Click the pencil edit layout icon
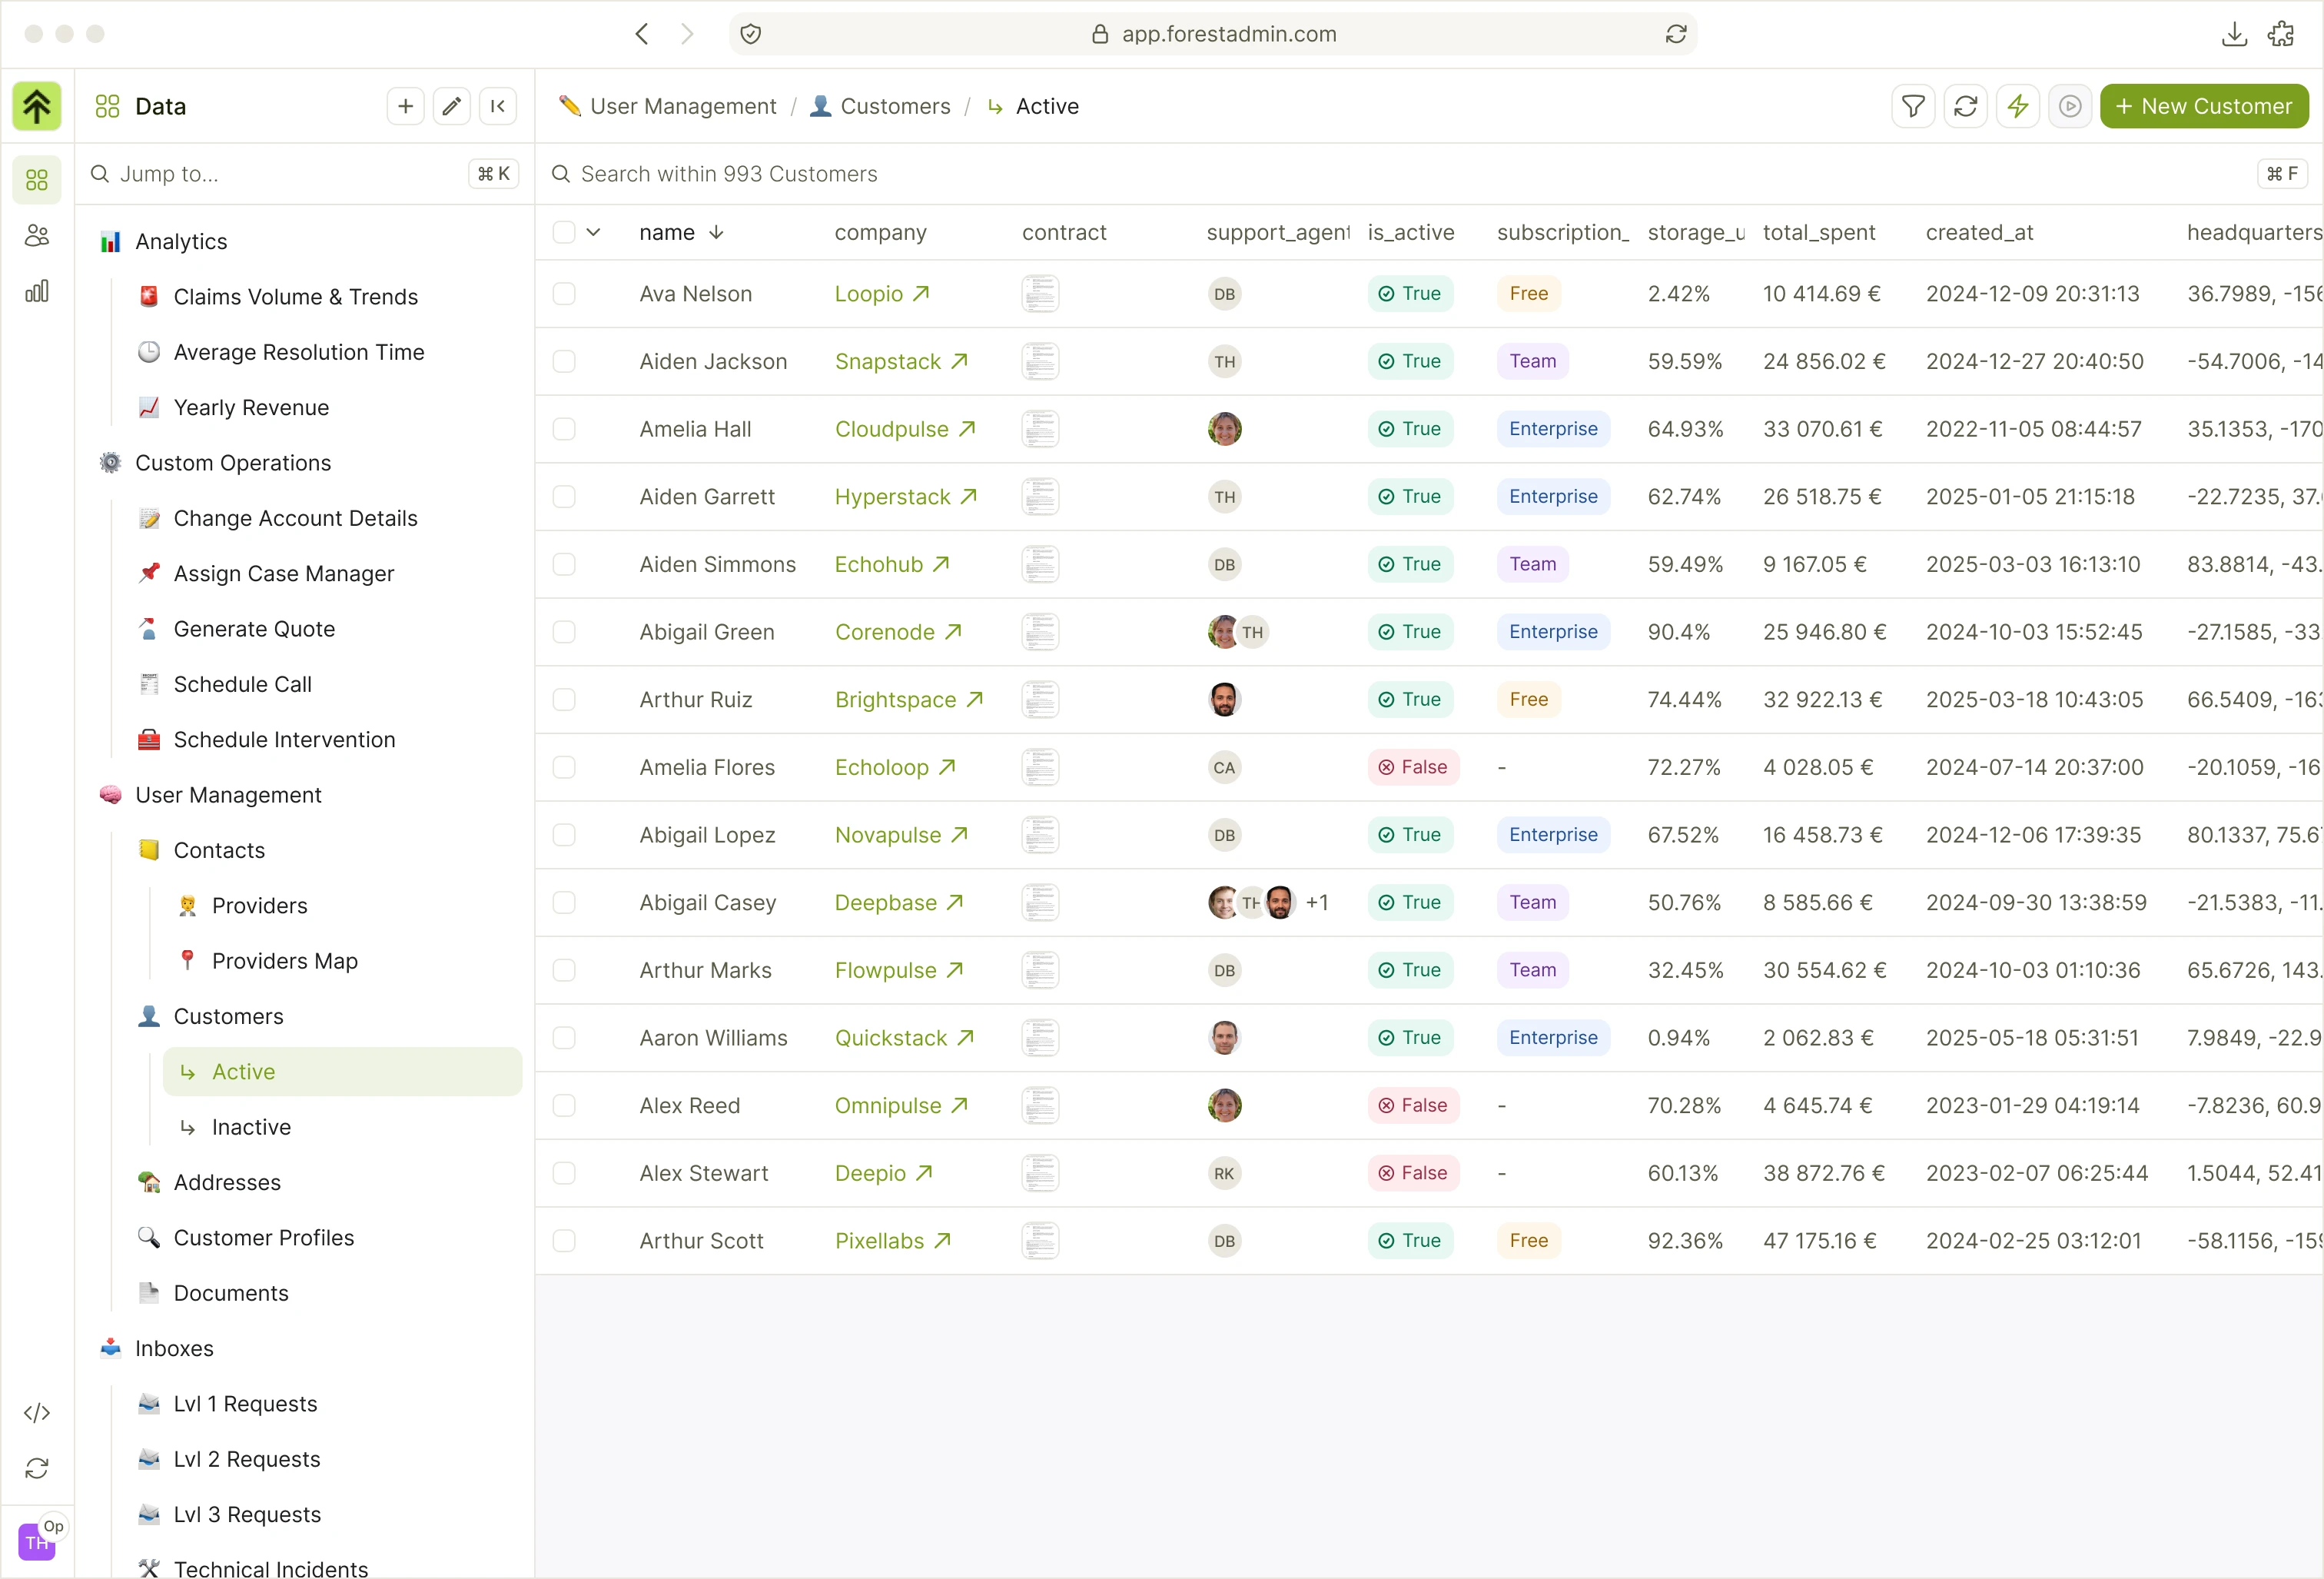The image size is (2324, 1579). tap(451, 106)
